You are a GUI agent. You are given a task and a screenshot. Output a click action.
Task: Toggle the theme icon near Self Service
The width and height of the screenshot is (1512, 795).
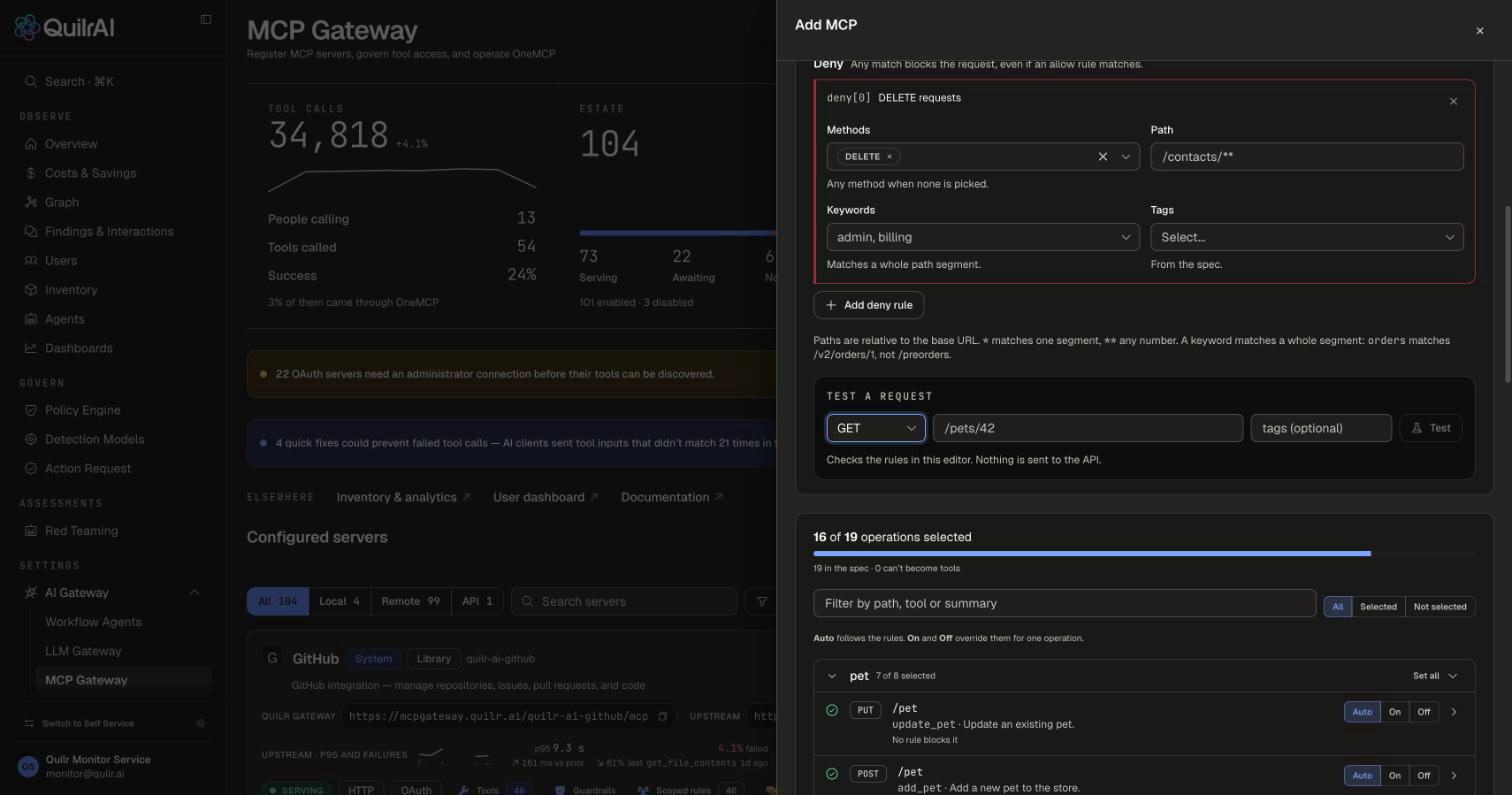click(201, 723)
